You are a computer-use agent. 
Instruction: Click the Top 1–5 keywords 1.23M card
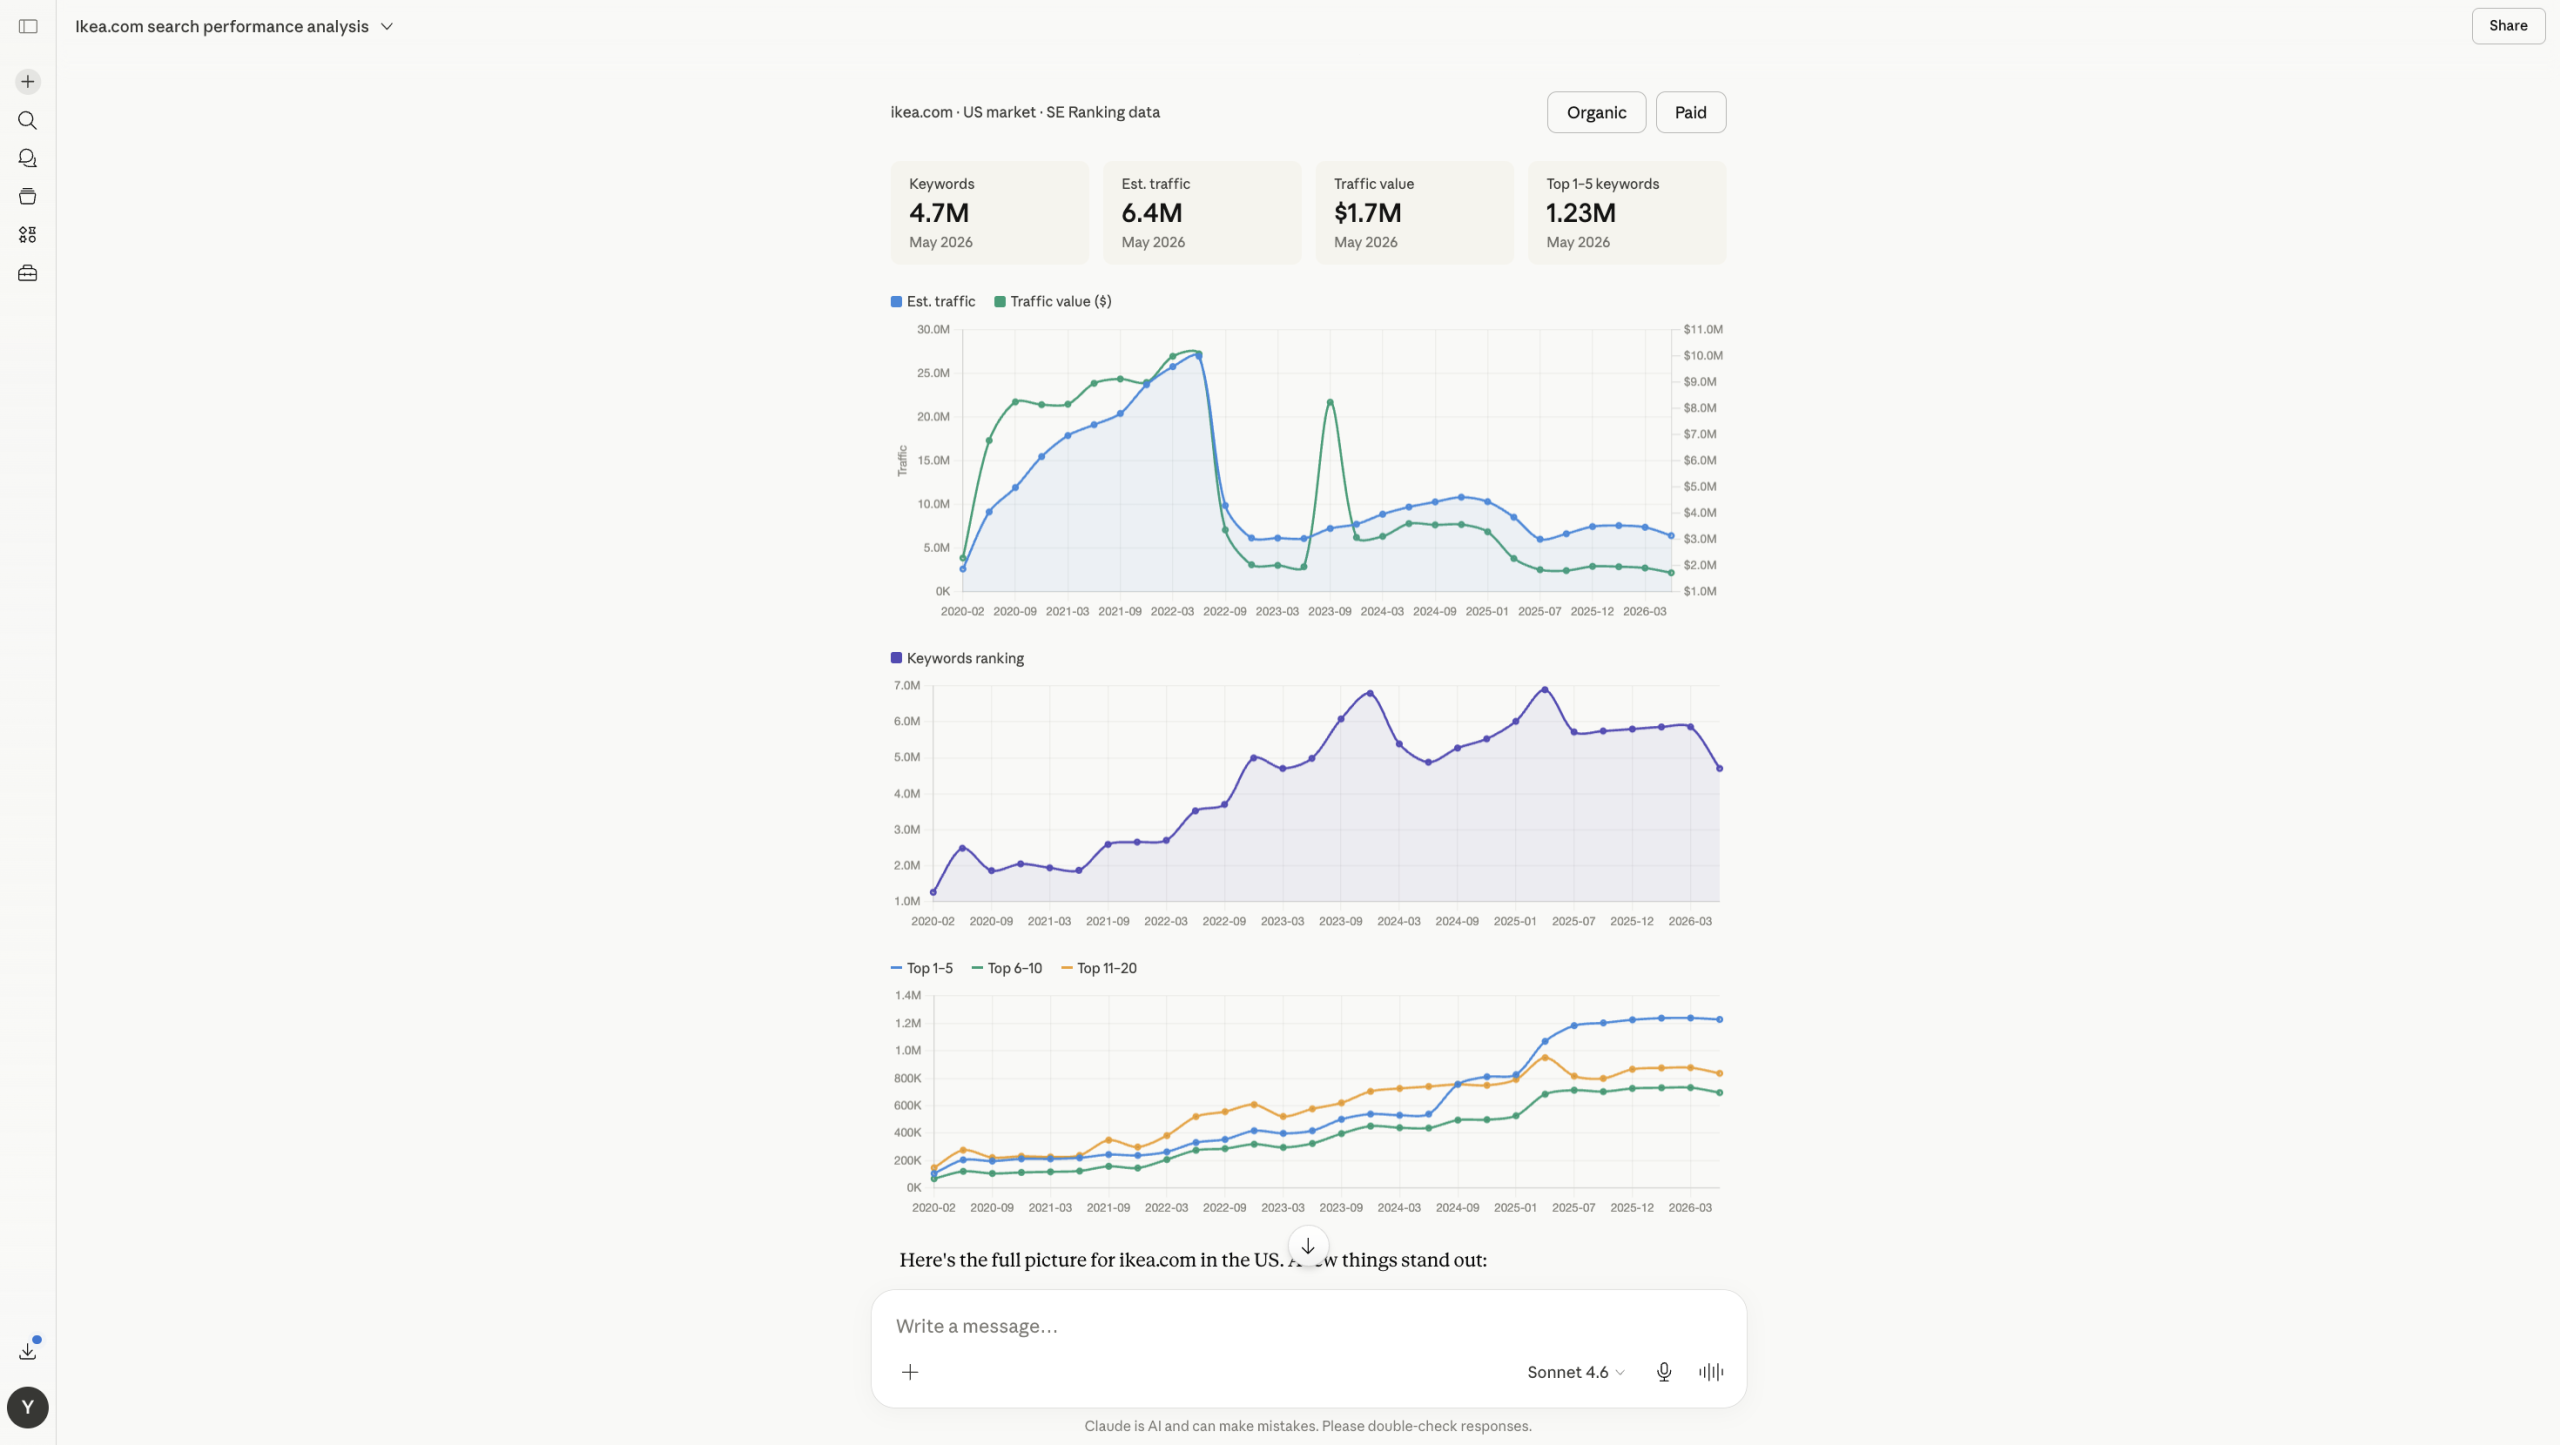click(x=1627, y=213)
